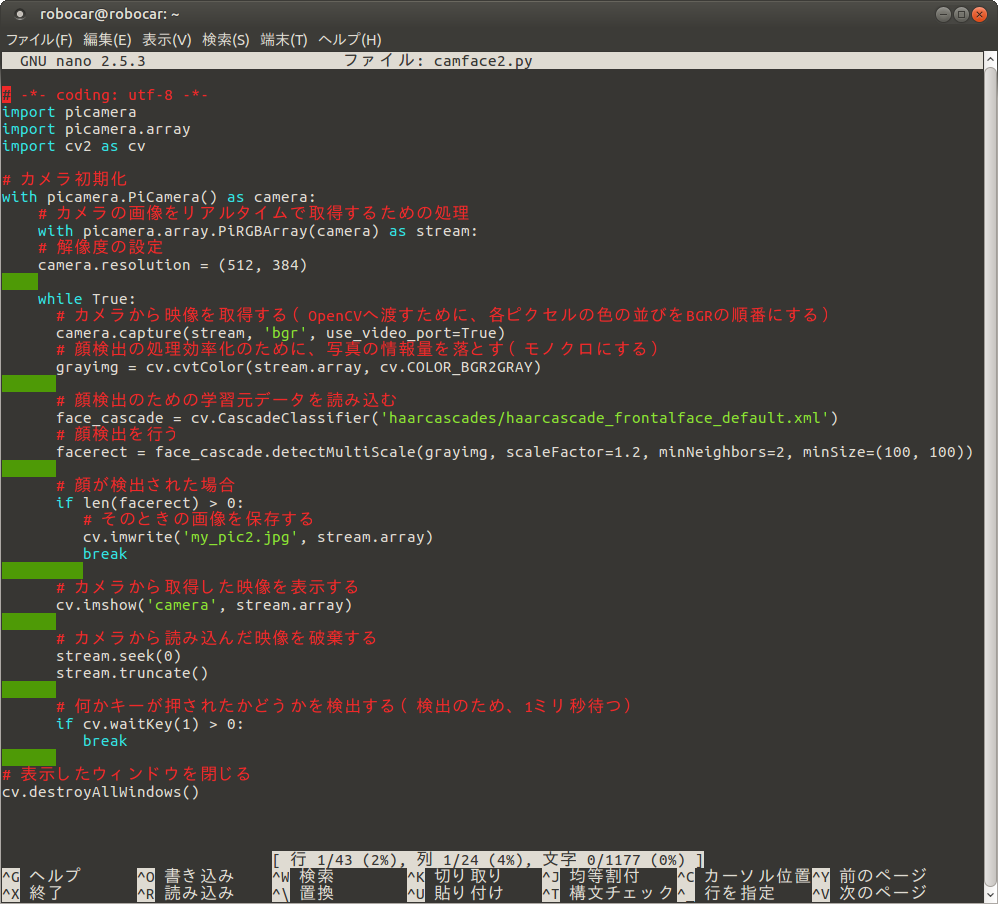Click the grayimg = cv.cvtColor line
Screen dimensions: 998x904
pyautogui.click(x=299, y=367)
